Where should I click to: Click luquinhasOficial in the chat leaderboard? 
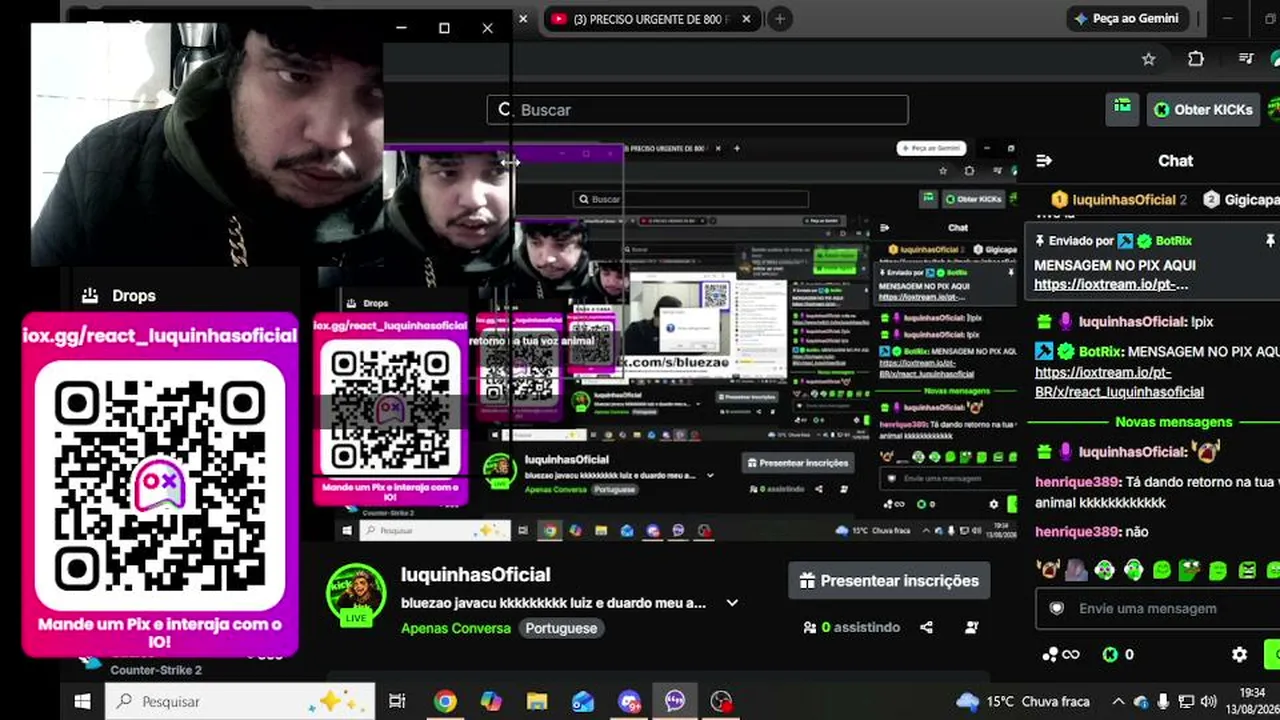[1124, 200]
